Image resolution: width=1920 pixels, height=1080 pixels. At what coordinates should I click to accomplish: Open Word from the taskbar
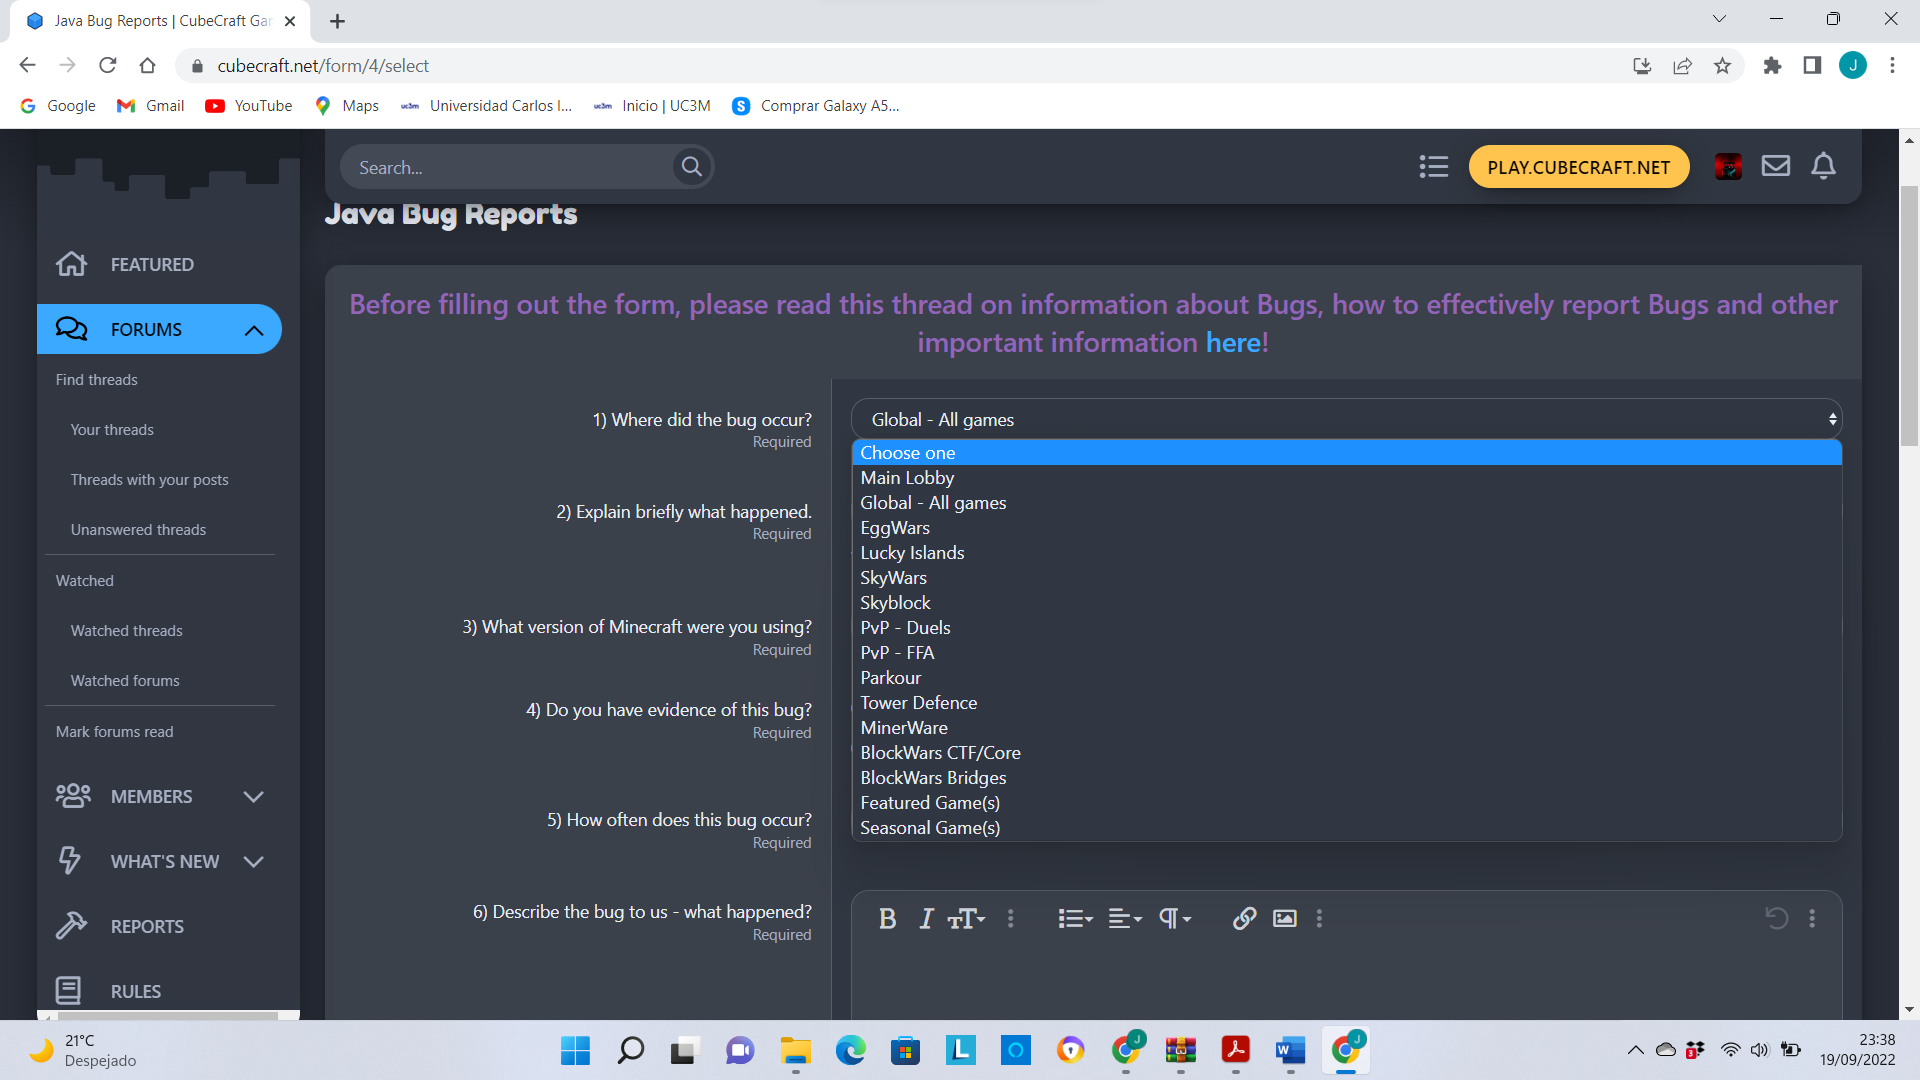pyautogui.click(x=1290, y=1051)
